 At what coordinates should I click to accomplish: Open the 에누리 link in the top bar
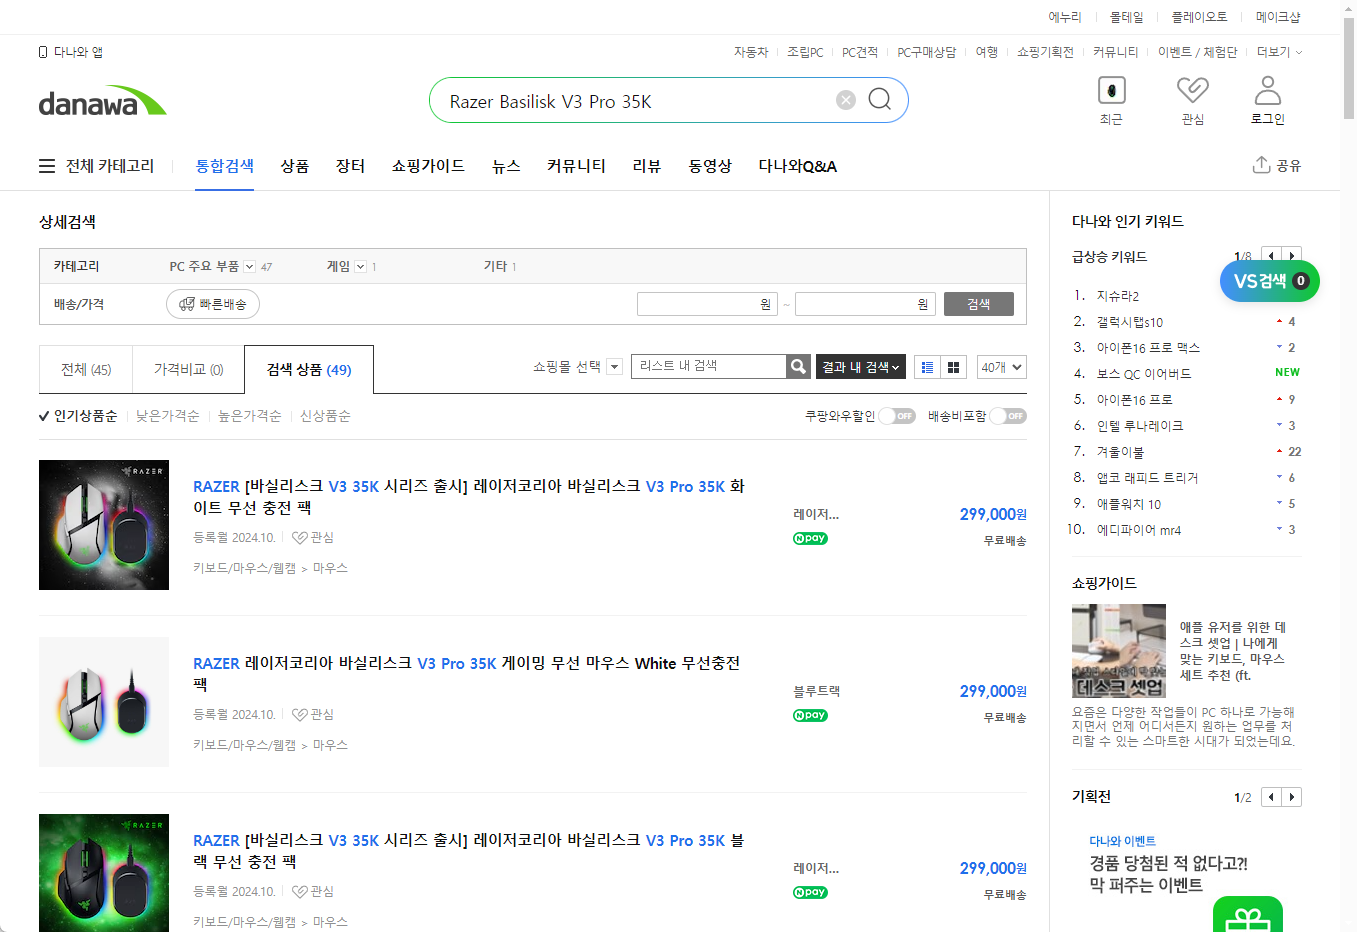click(1065, 17)
